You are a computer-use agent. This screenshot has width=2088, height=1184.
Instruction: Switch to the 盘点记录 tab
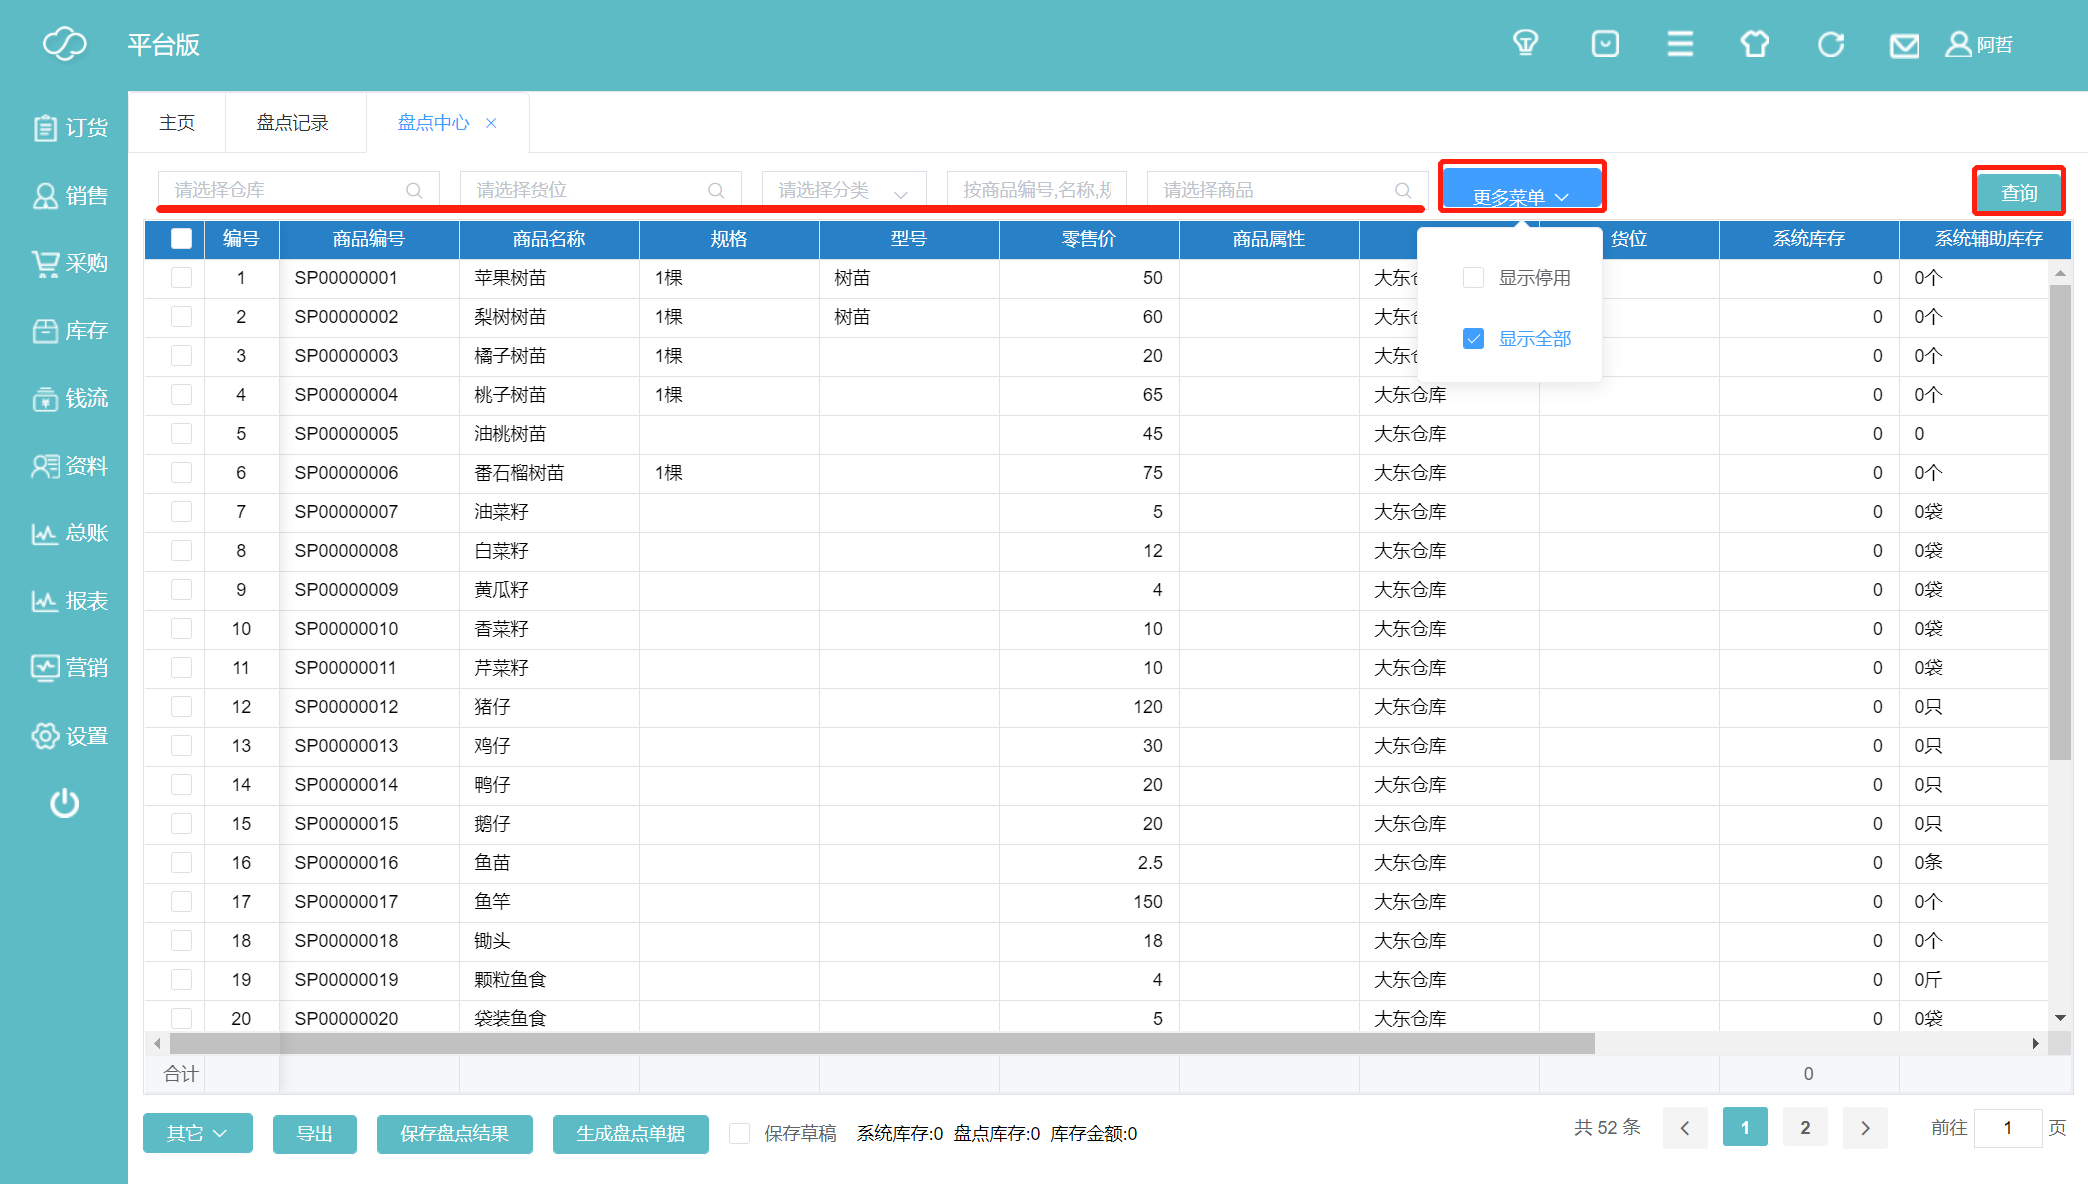click(x=293, y=123)
